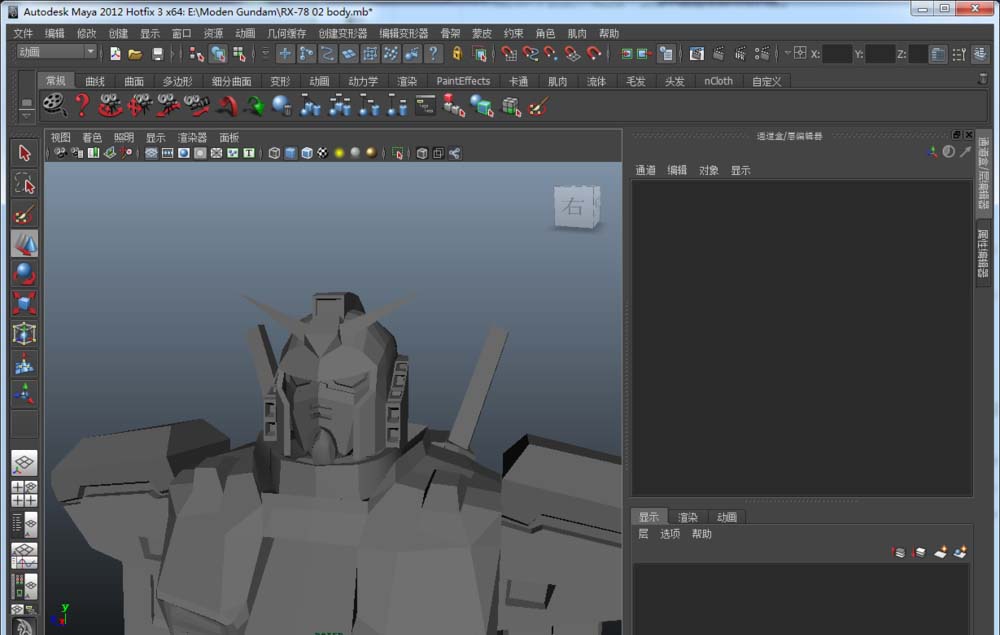The height and width of the screenshot is (635, 1000).
Task: Open the 文件 menu
Action: [23, 33]
